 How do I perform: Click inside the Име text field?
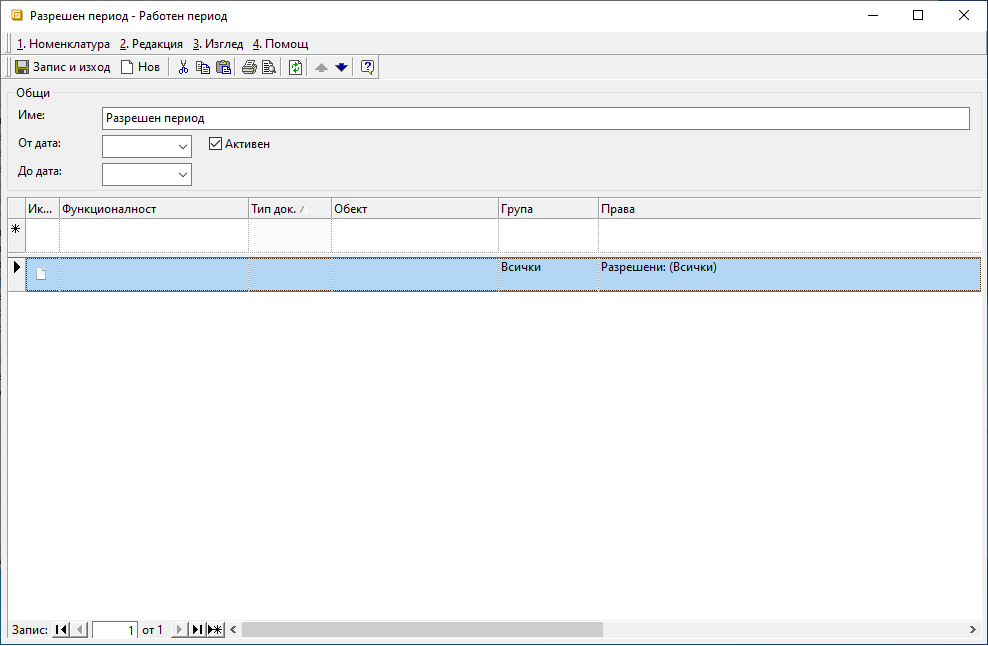[535, 118]
